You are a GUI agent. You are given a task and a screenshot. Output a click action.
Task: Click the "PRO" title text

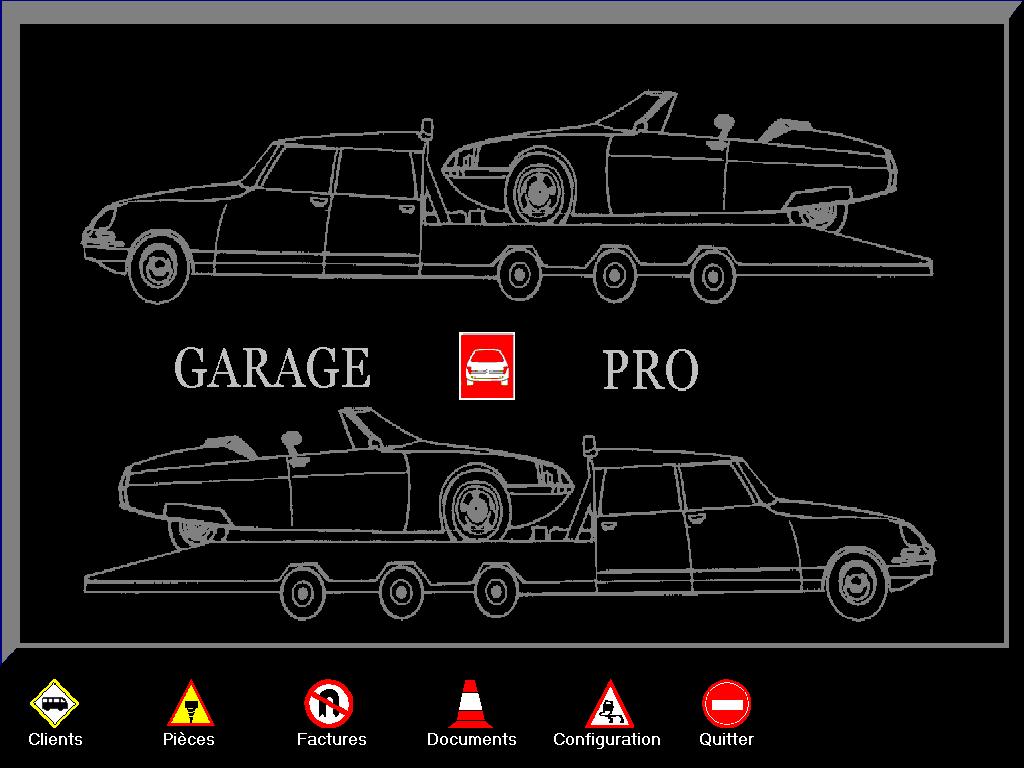(650, 370)
